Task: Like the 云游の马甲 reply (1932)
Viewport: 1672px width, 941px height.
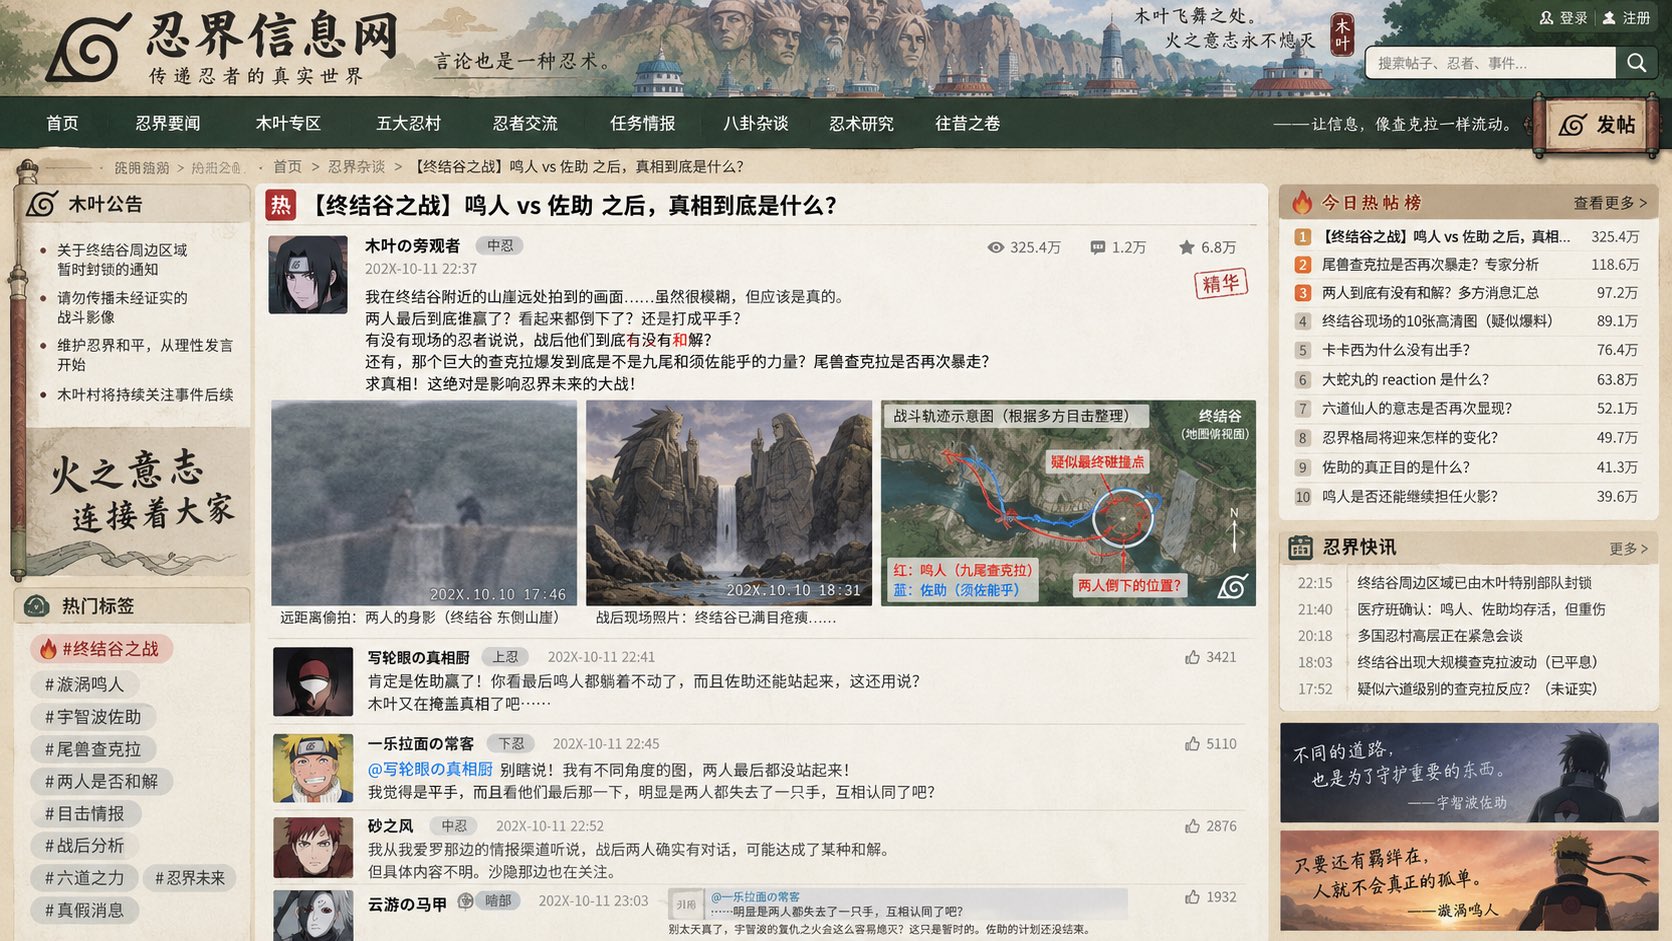Action: coord(1192,897)
